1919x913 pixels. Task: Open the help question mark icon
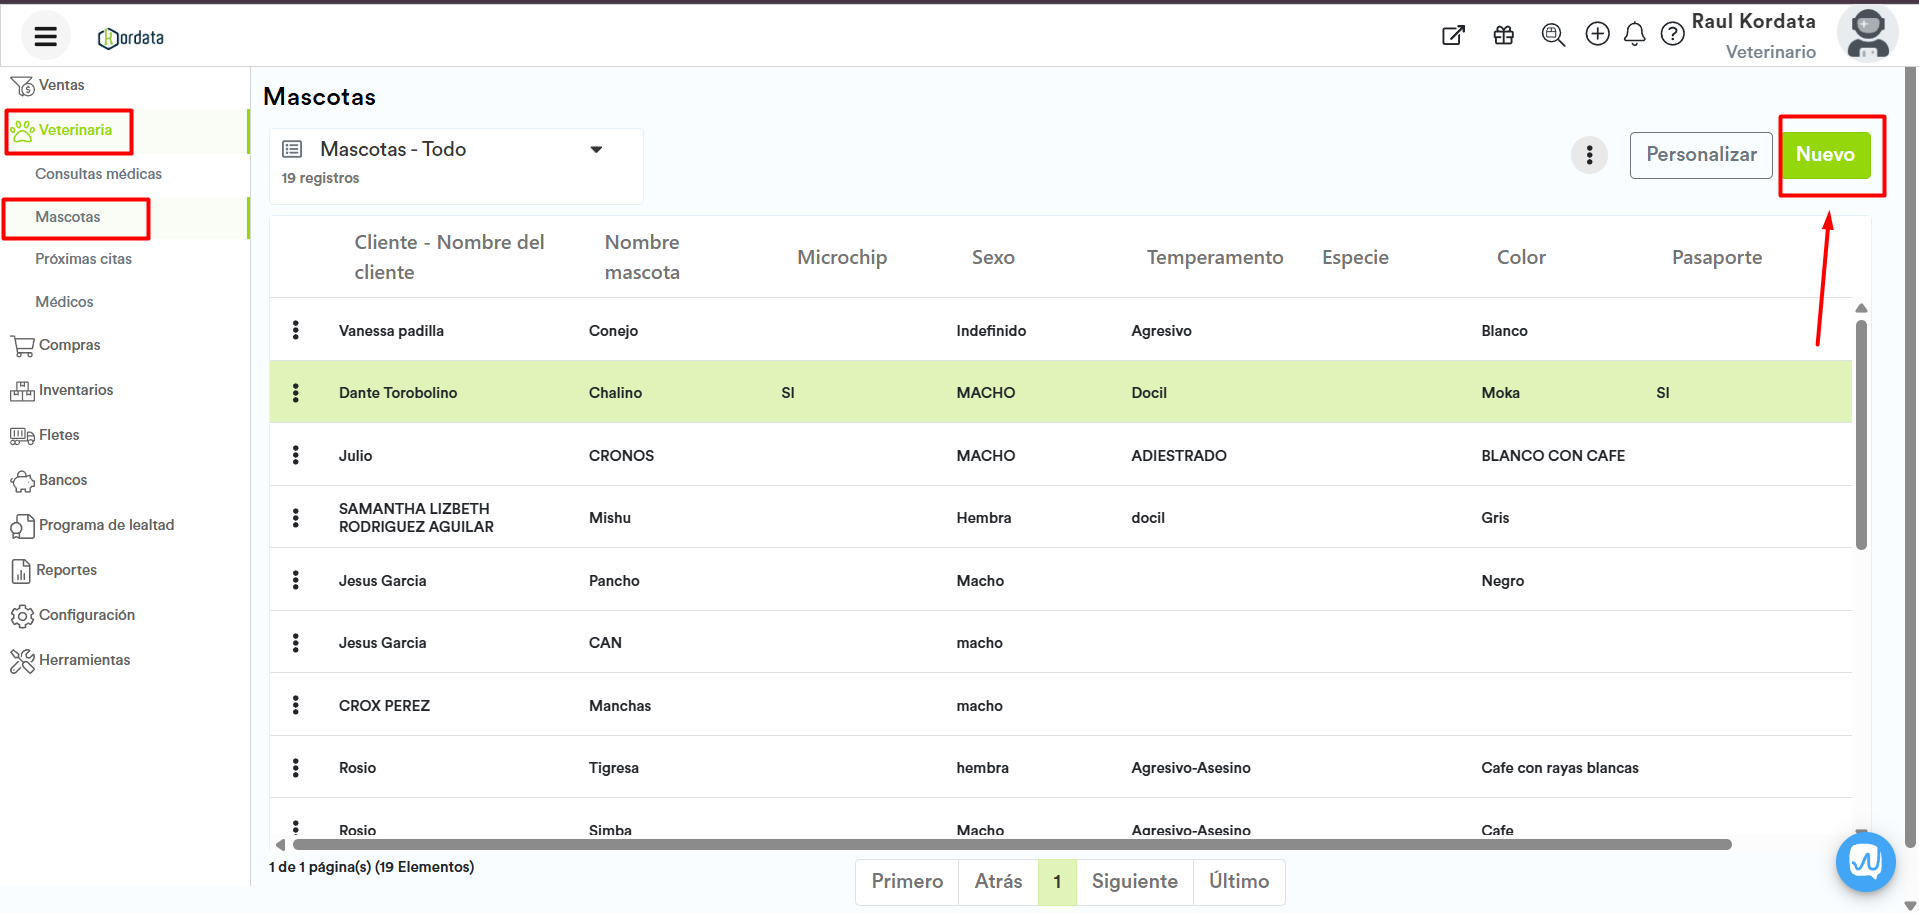click(x=1672, y=35)
